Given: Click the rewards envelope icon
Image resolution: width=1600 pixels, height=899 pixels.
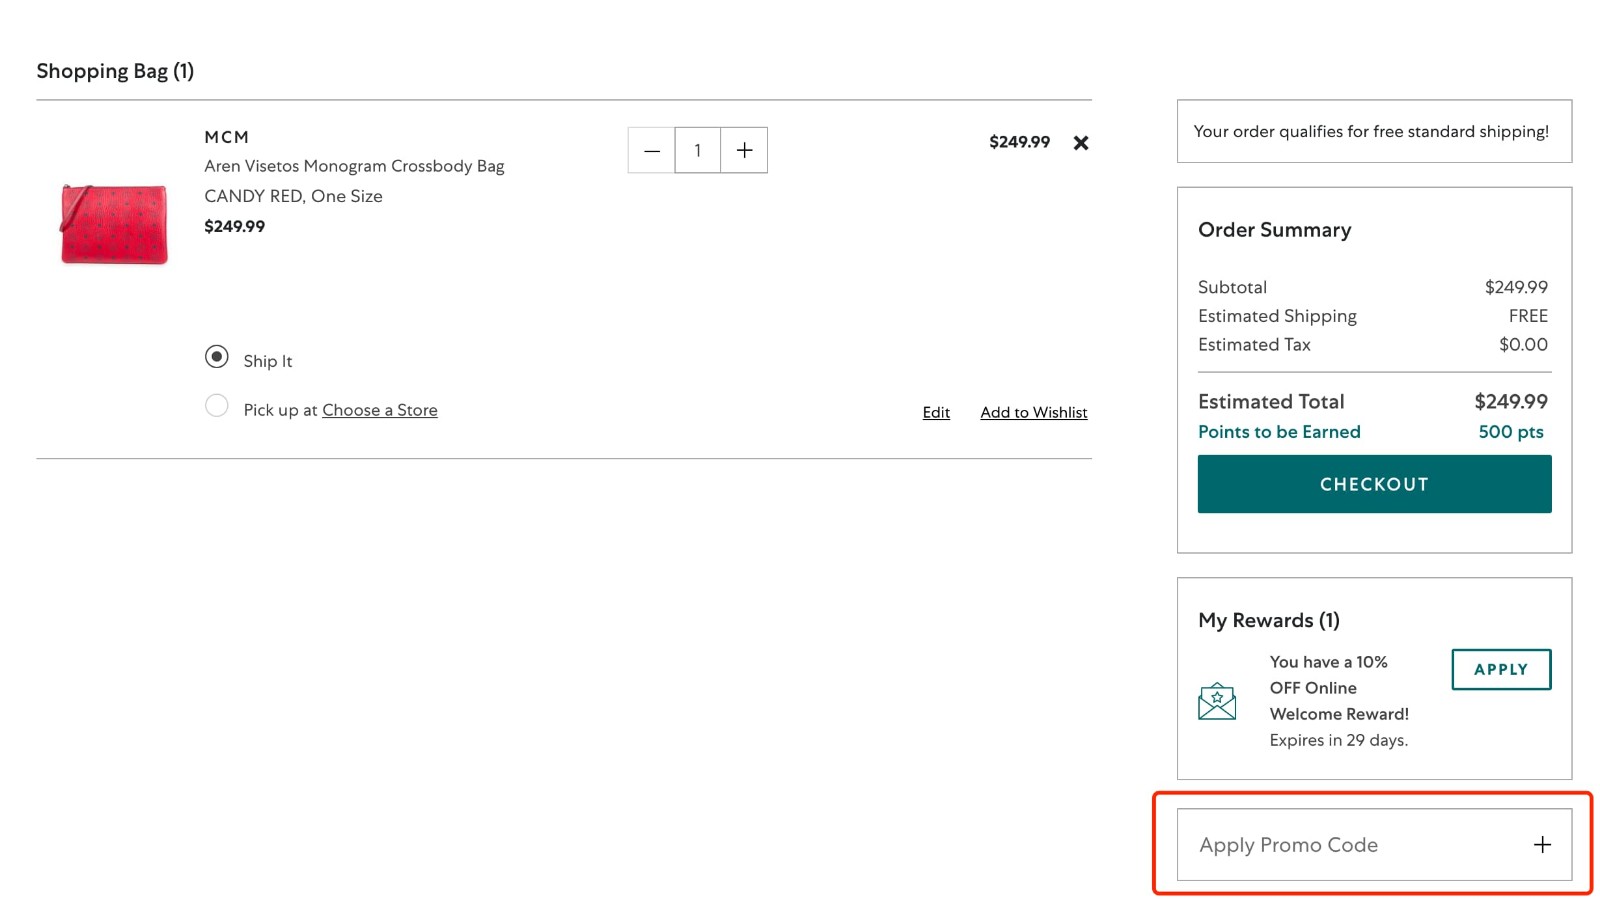Looking at the screenshot, I should pos(1217,701).
